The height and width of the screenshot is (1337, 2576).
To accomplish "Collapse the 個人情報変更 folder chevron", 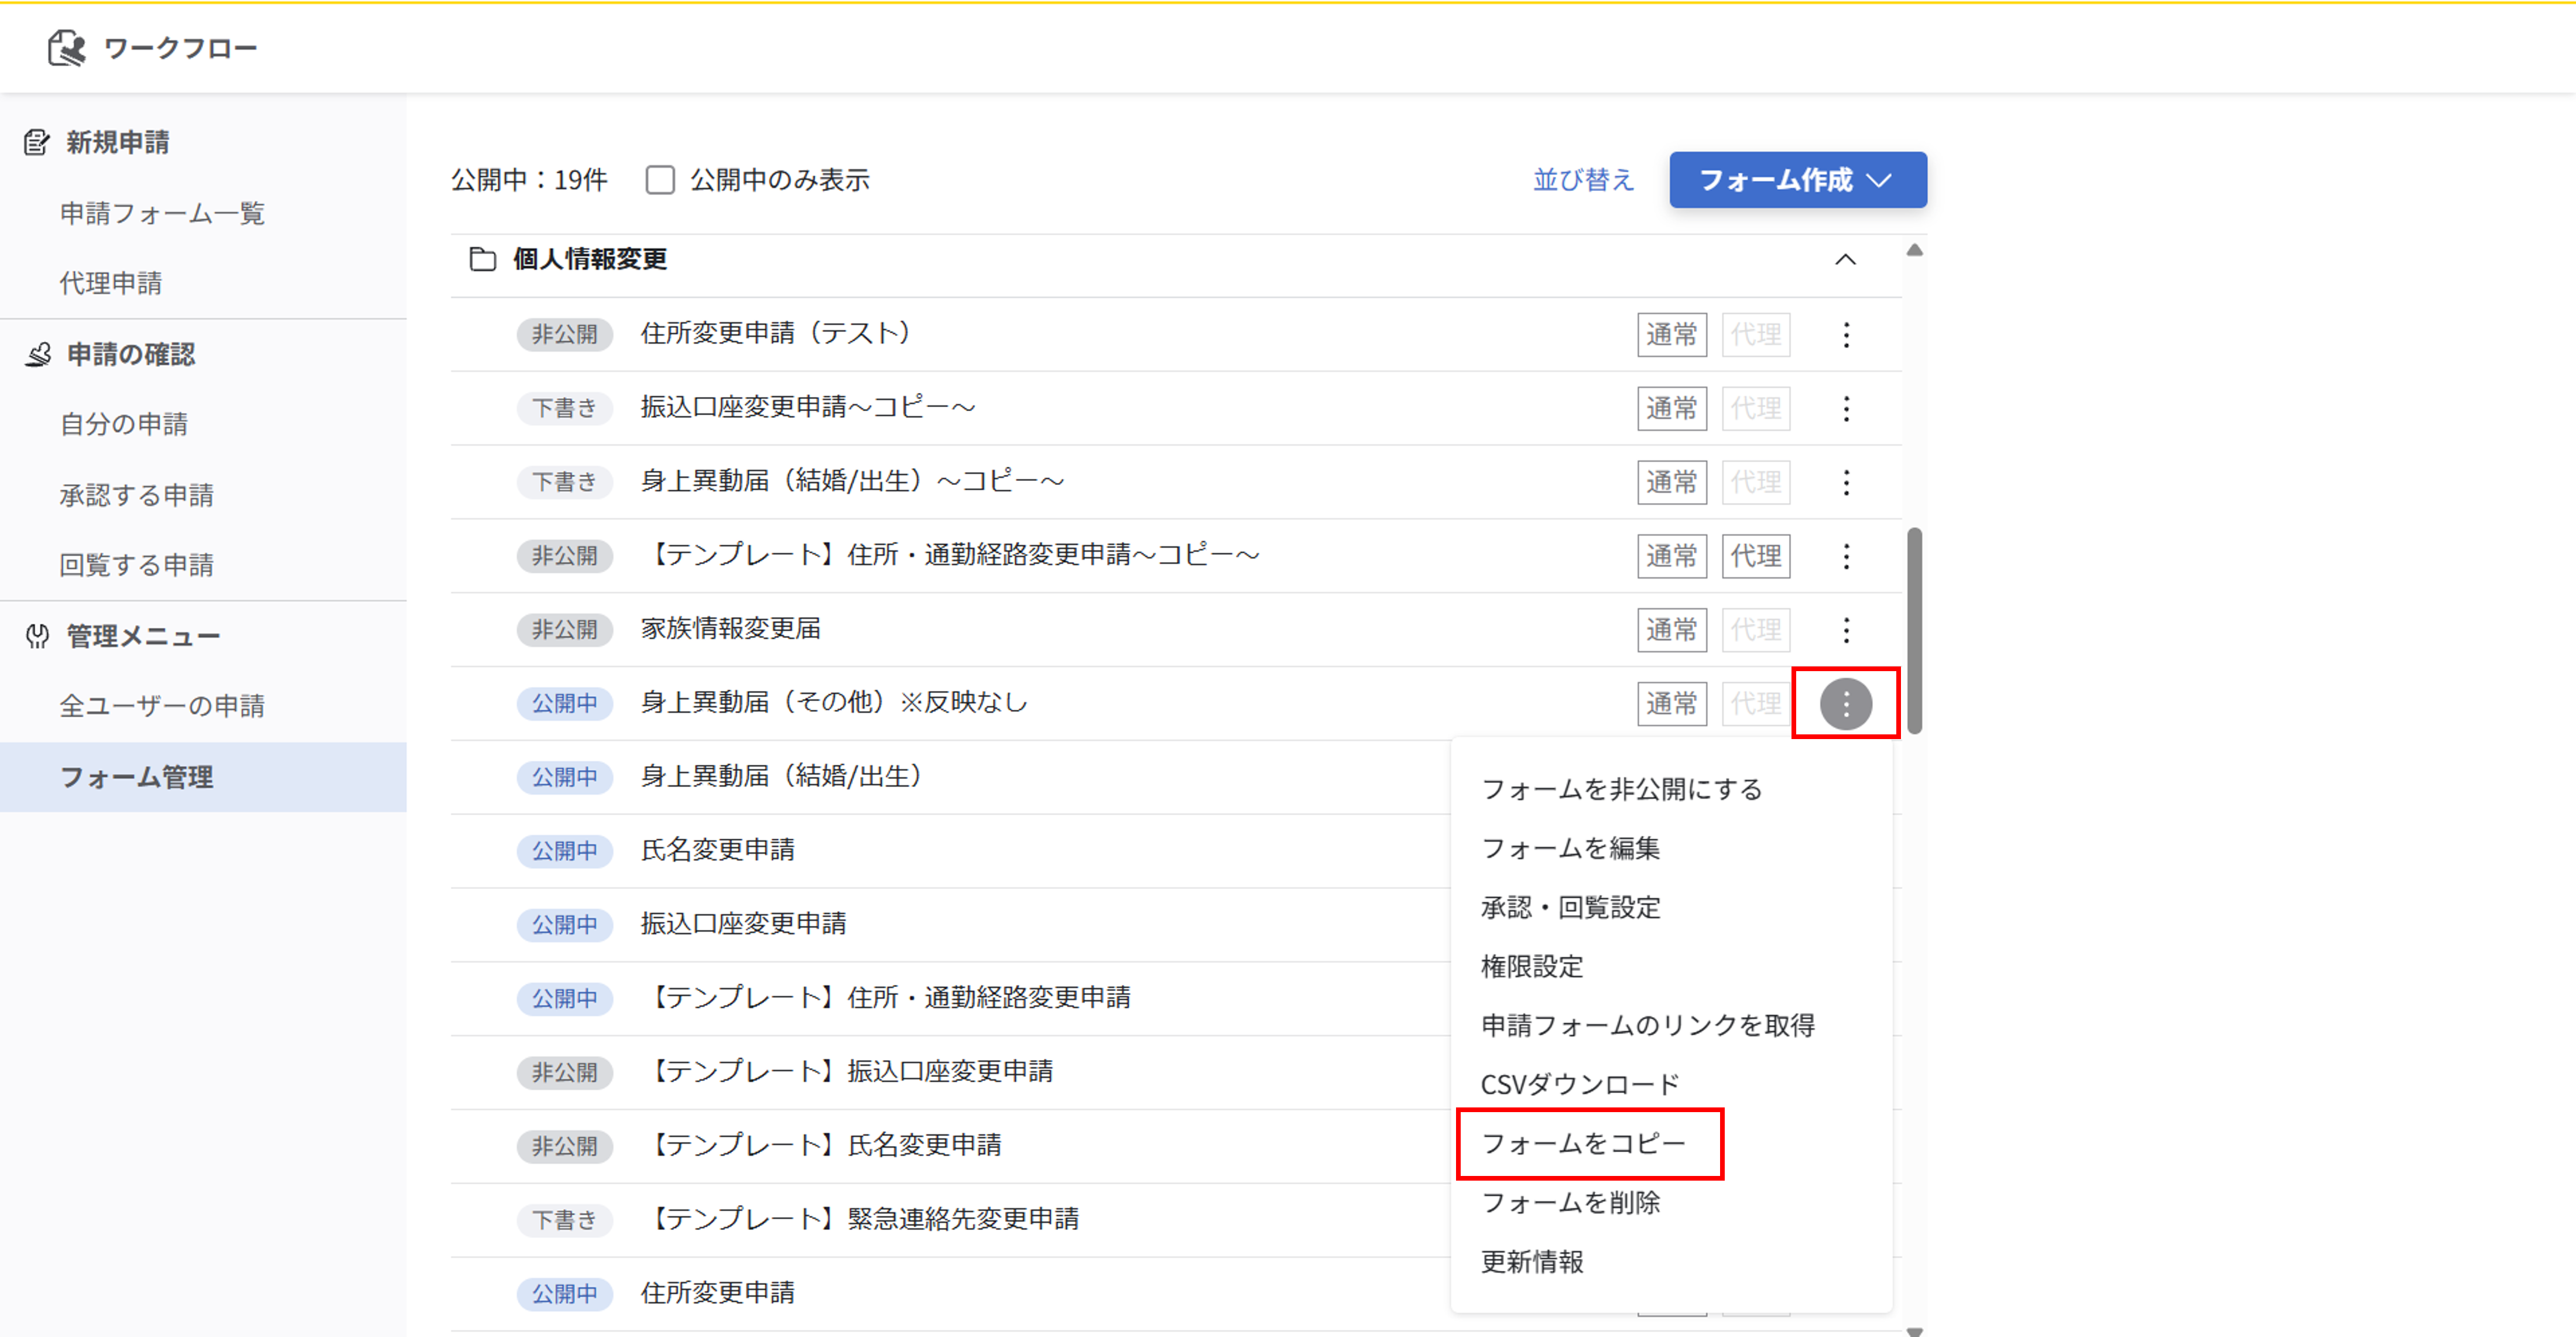I will (x=1845, y=260).
